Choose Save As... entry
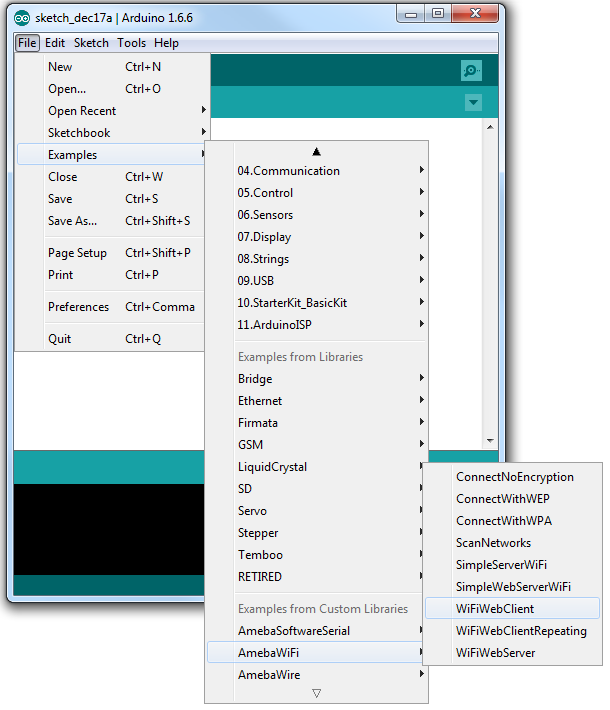 coord(111,221)
